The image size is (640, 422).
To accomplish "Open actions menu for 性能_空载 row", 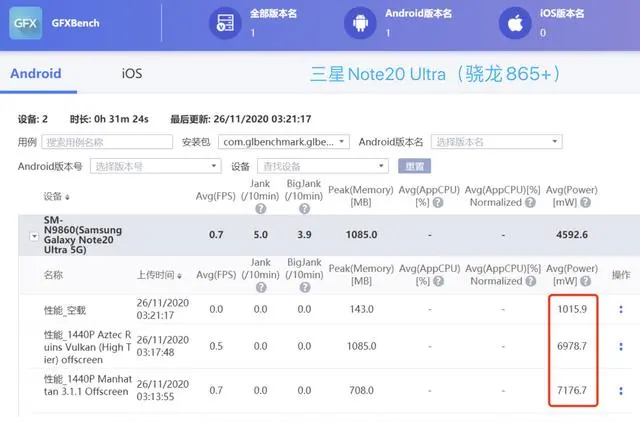I will pyautogui.click(x=621, y=309).
